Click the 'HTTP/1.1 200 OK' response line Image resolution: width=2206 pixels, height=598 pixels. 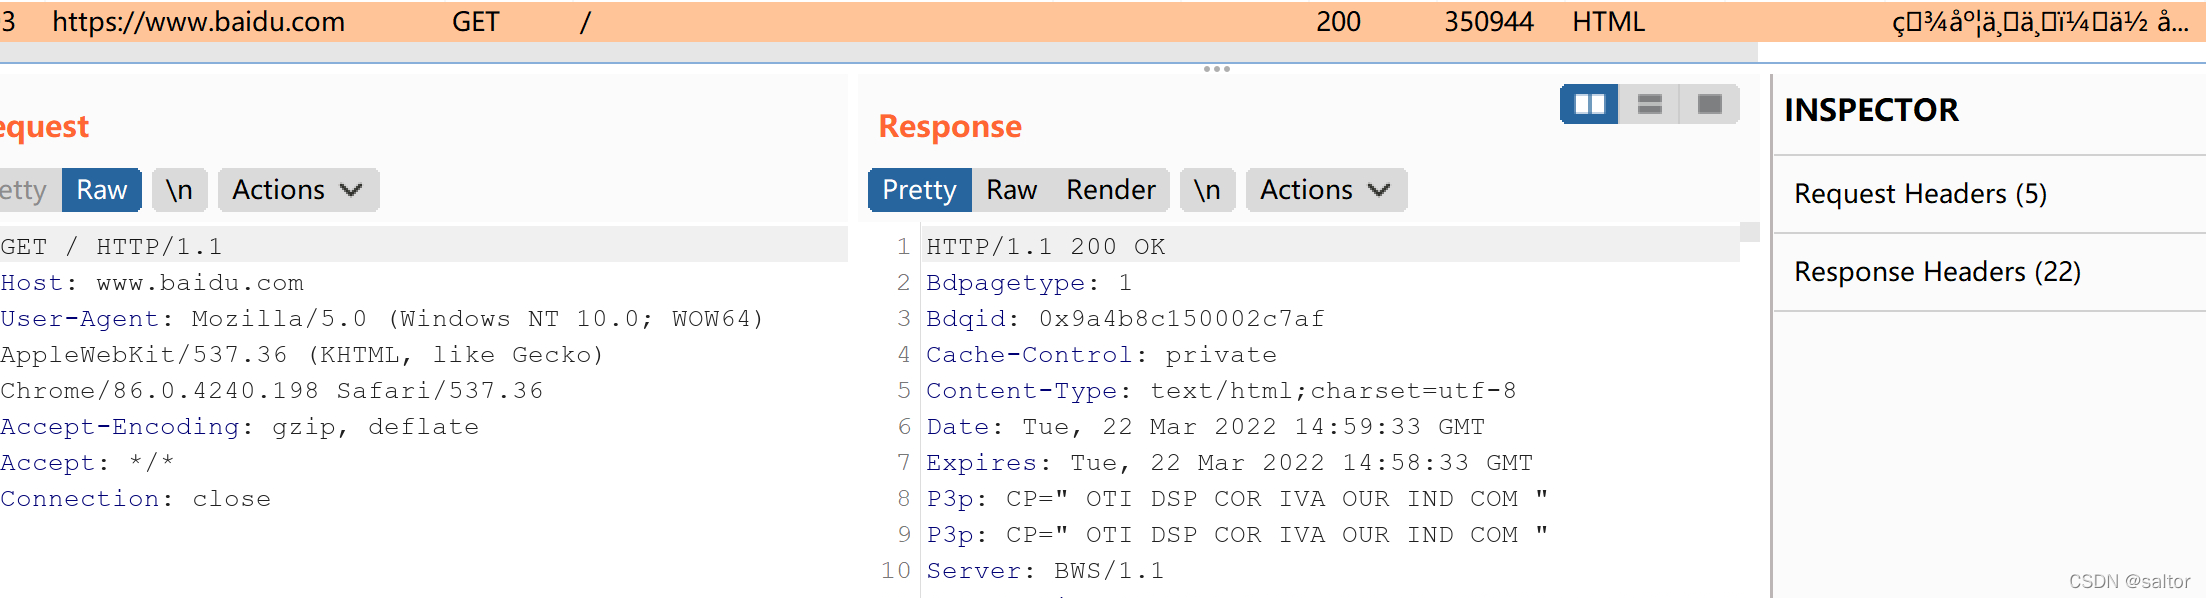tap(1046, 246)
